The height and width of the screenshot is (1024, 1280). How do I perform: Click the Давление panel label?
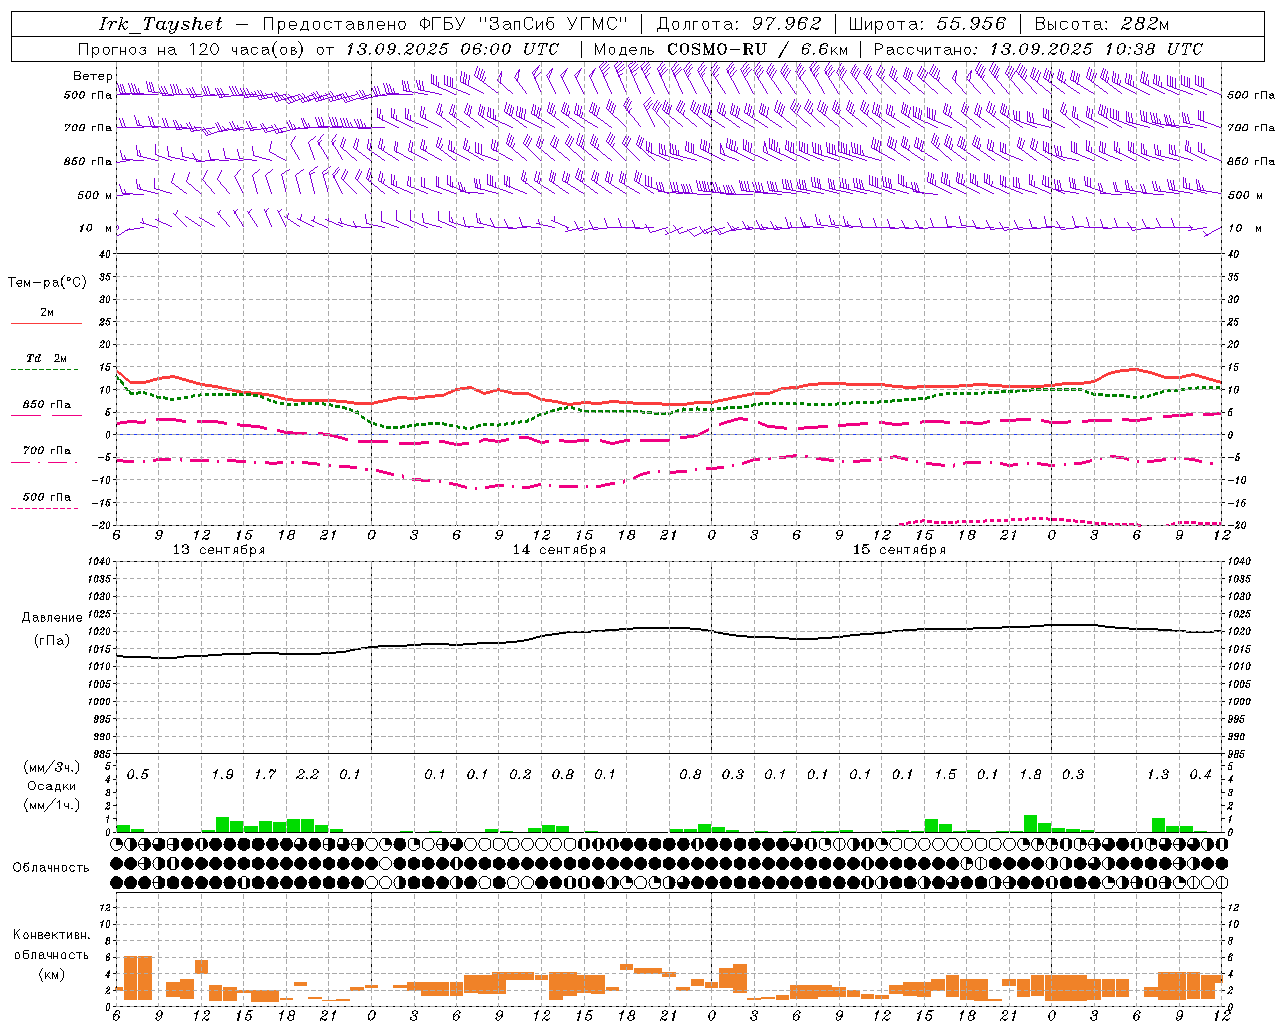(52, 618)
